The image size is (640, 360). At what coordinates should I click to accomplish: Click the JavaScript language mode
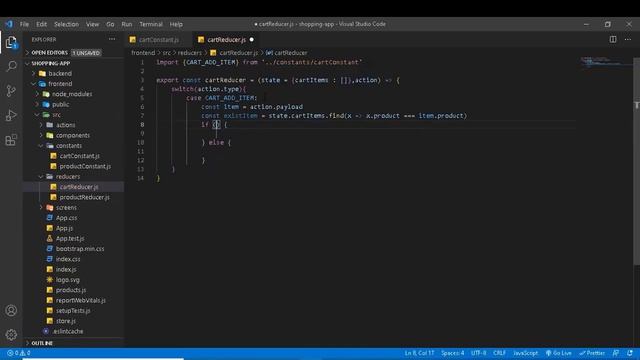tap(525, 353)
